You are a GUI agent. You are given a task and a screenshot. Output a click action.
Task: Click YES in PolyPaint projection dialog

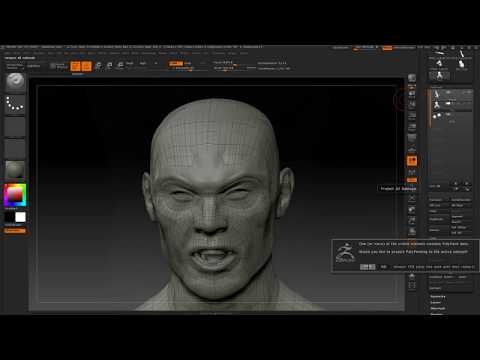(368, 267)
